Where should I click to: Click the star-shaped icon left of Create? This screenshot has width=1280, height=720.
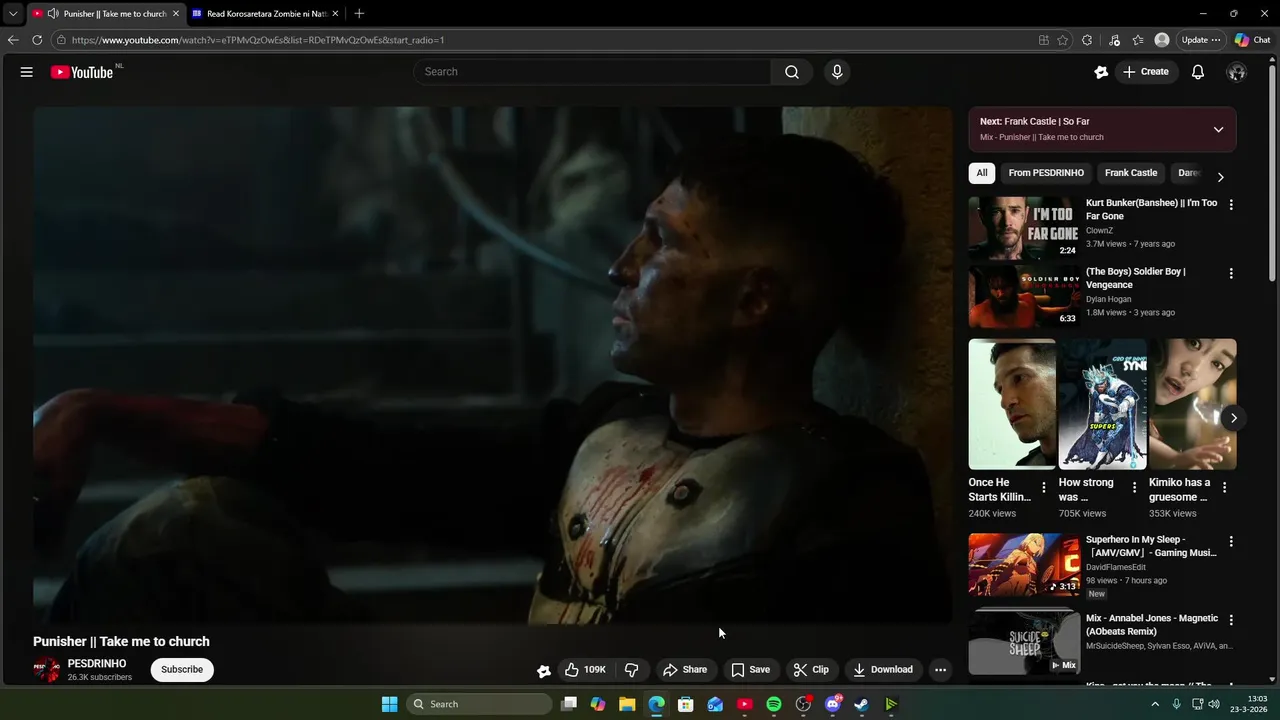point(1101,72)
